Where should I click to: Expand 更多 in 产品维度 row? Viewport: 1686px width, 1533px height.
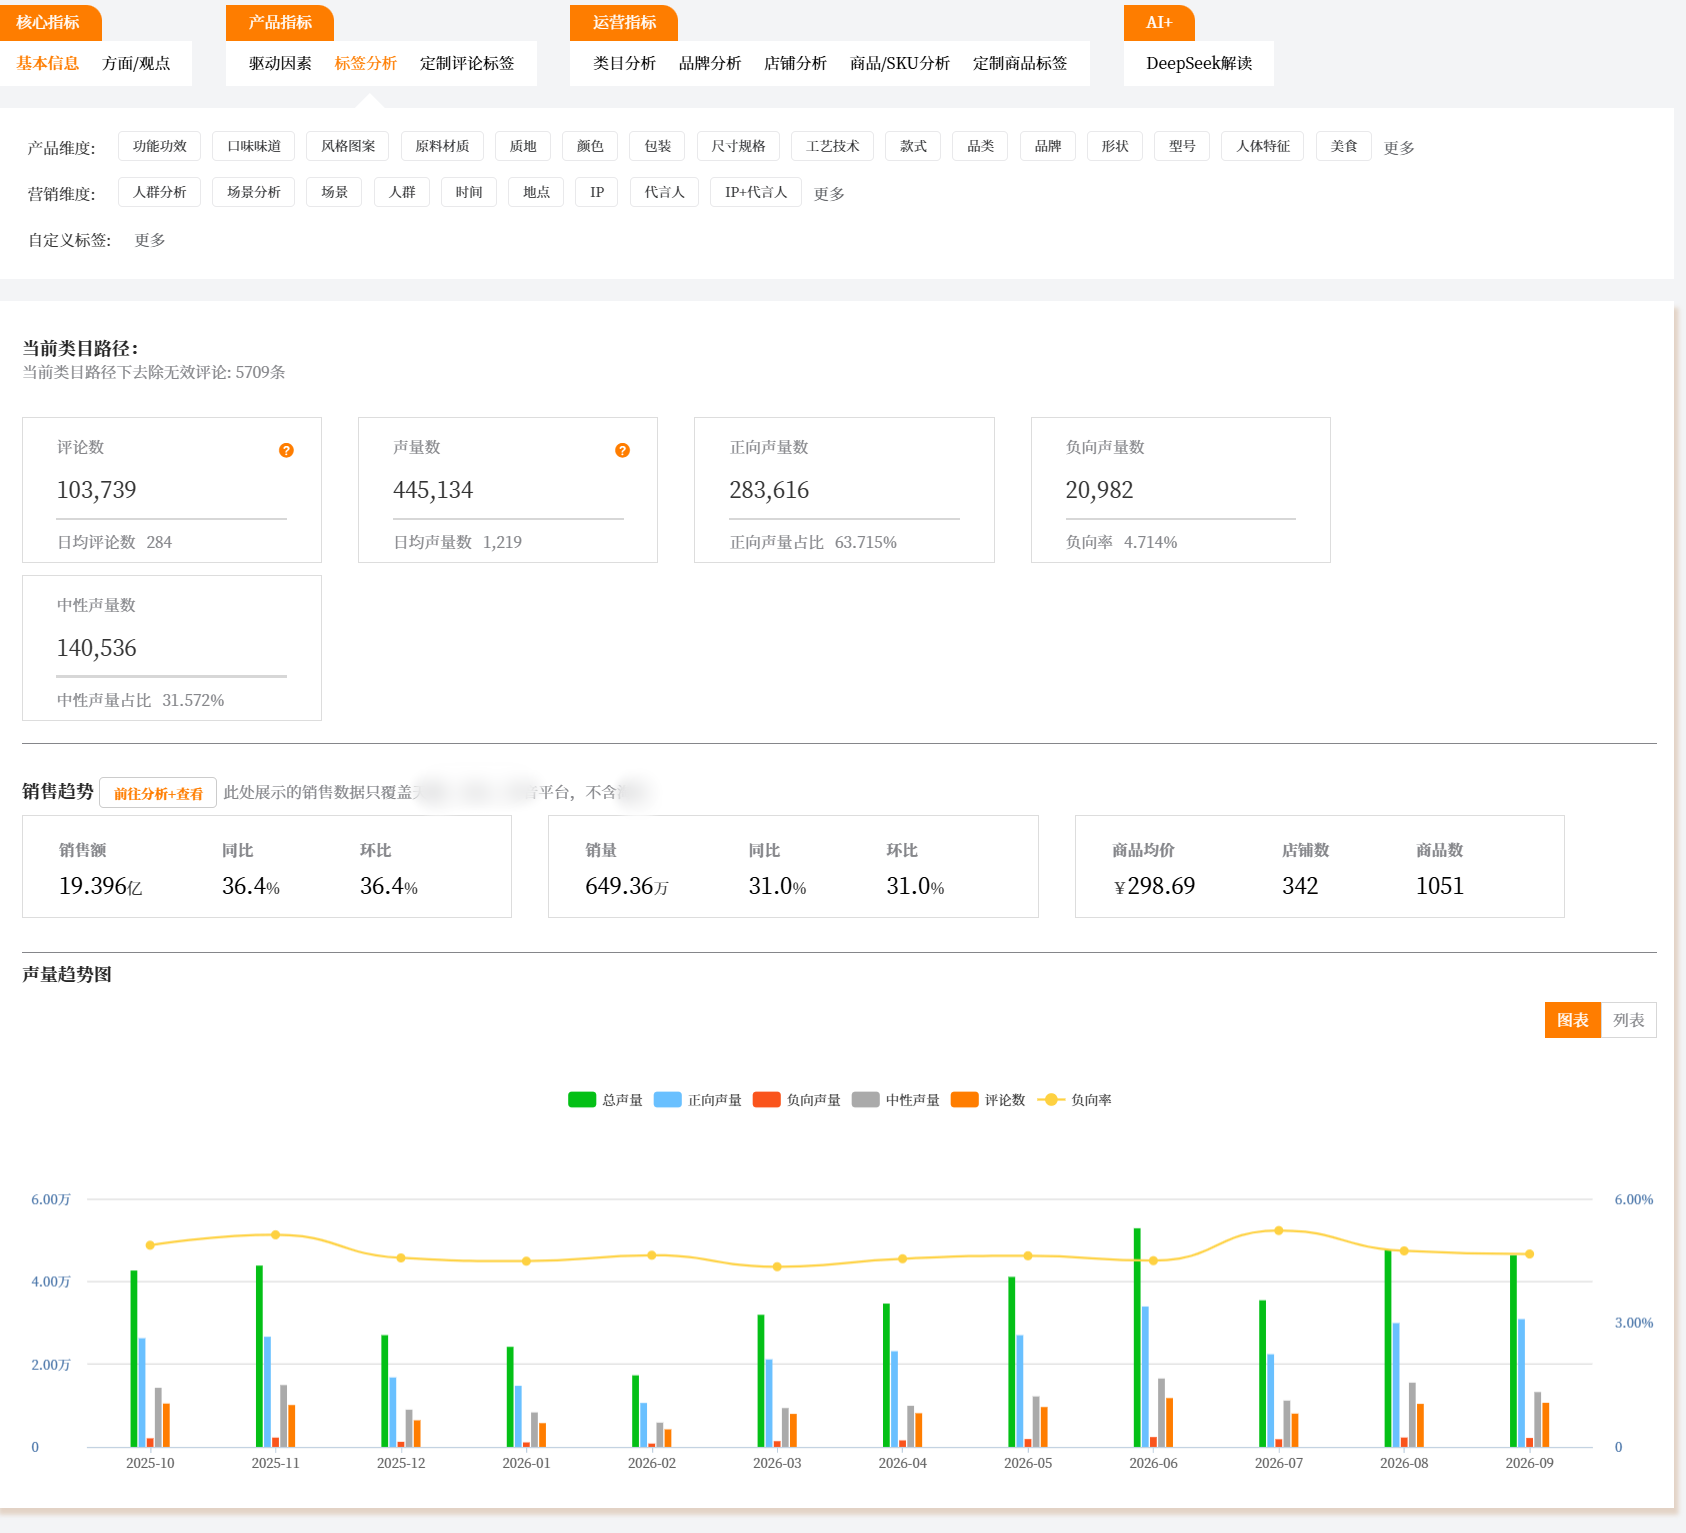[x=1399, y=148]
